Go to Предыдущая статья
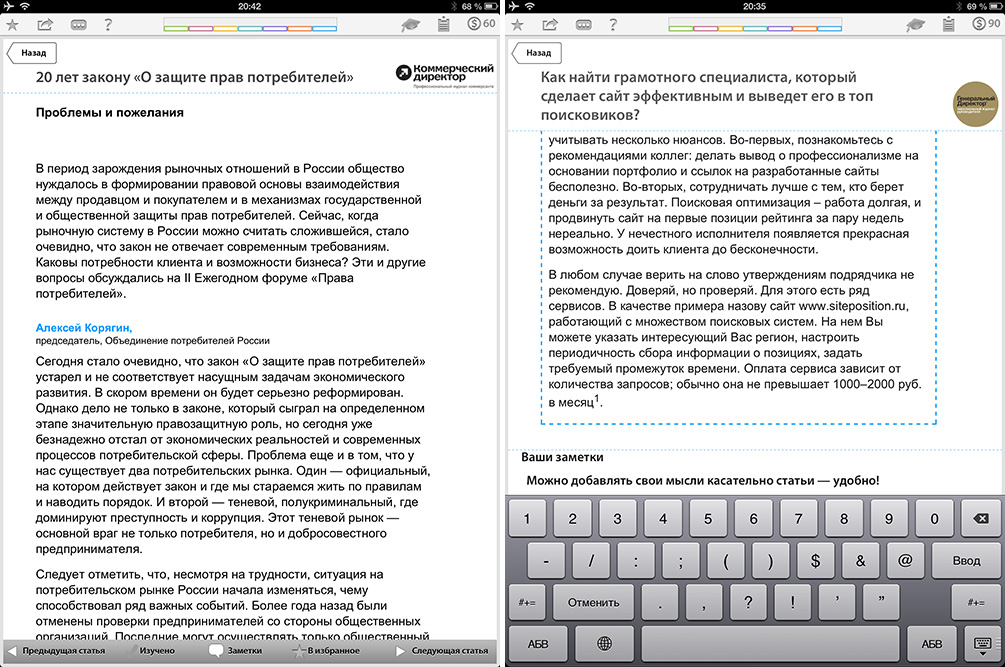Screen dimensions: 1005x667 pos(56,651)
